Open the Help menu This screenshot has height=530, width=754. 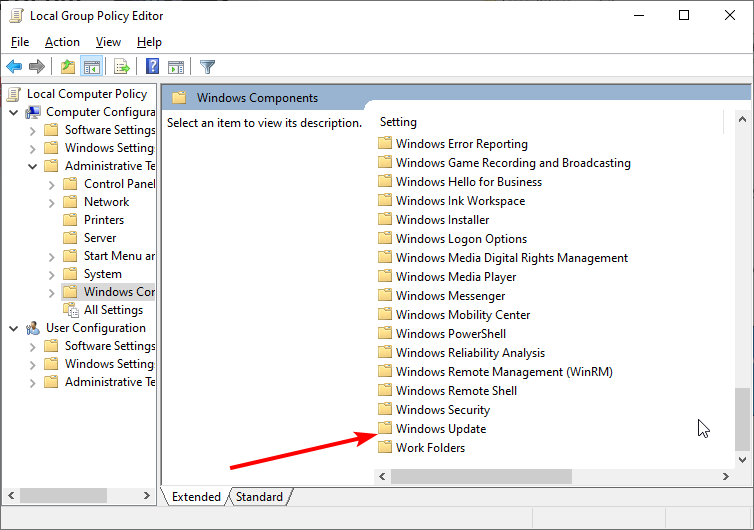tap(149, 42)
